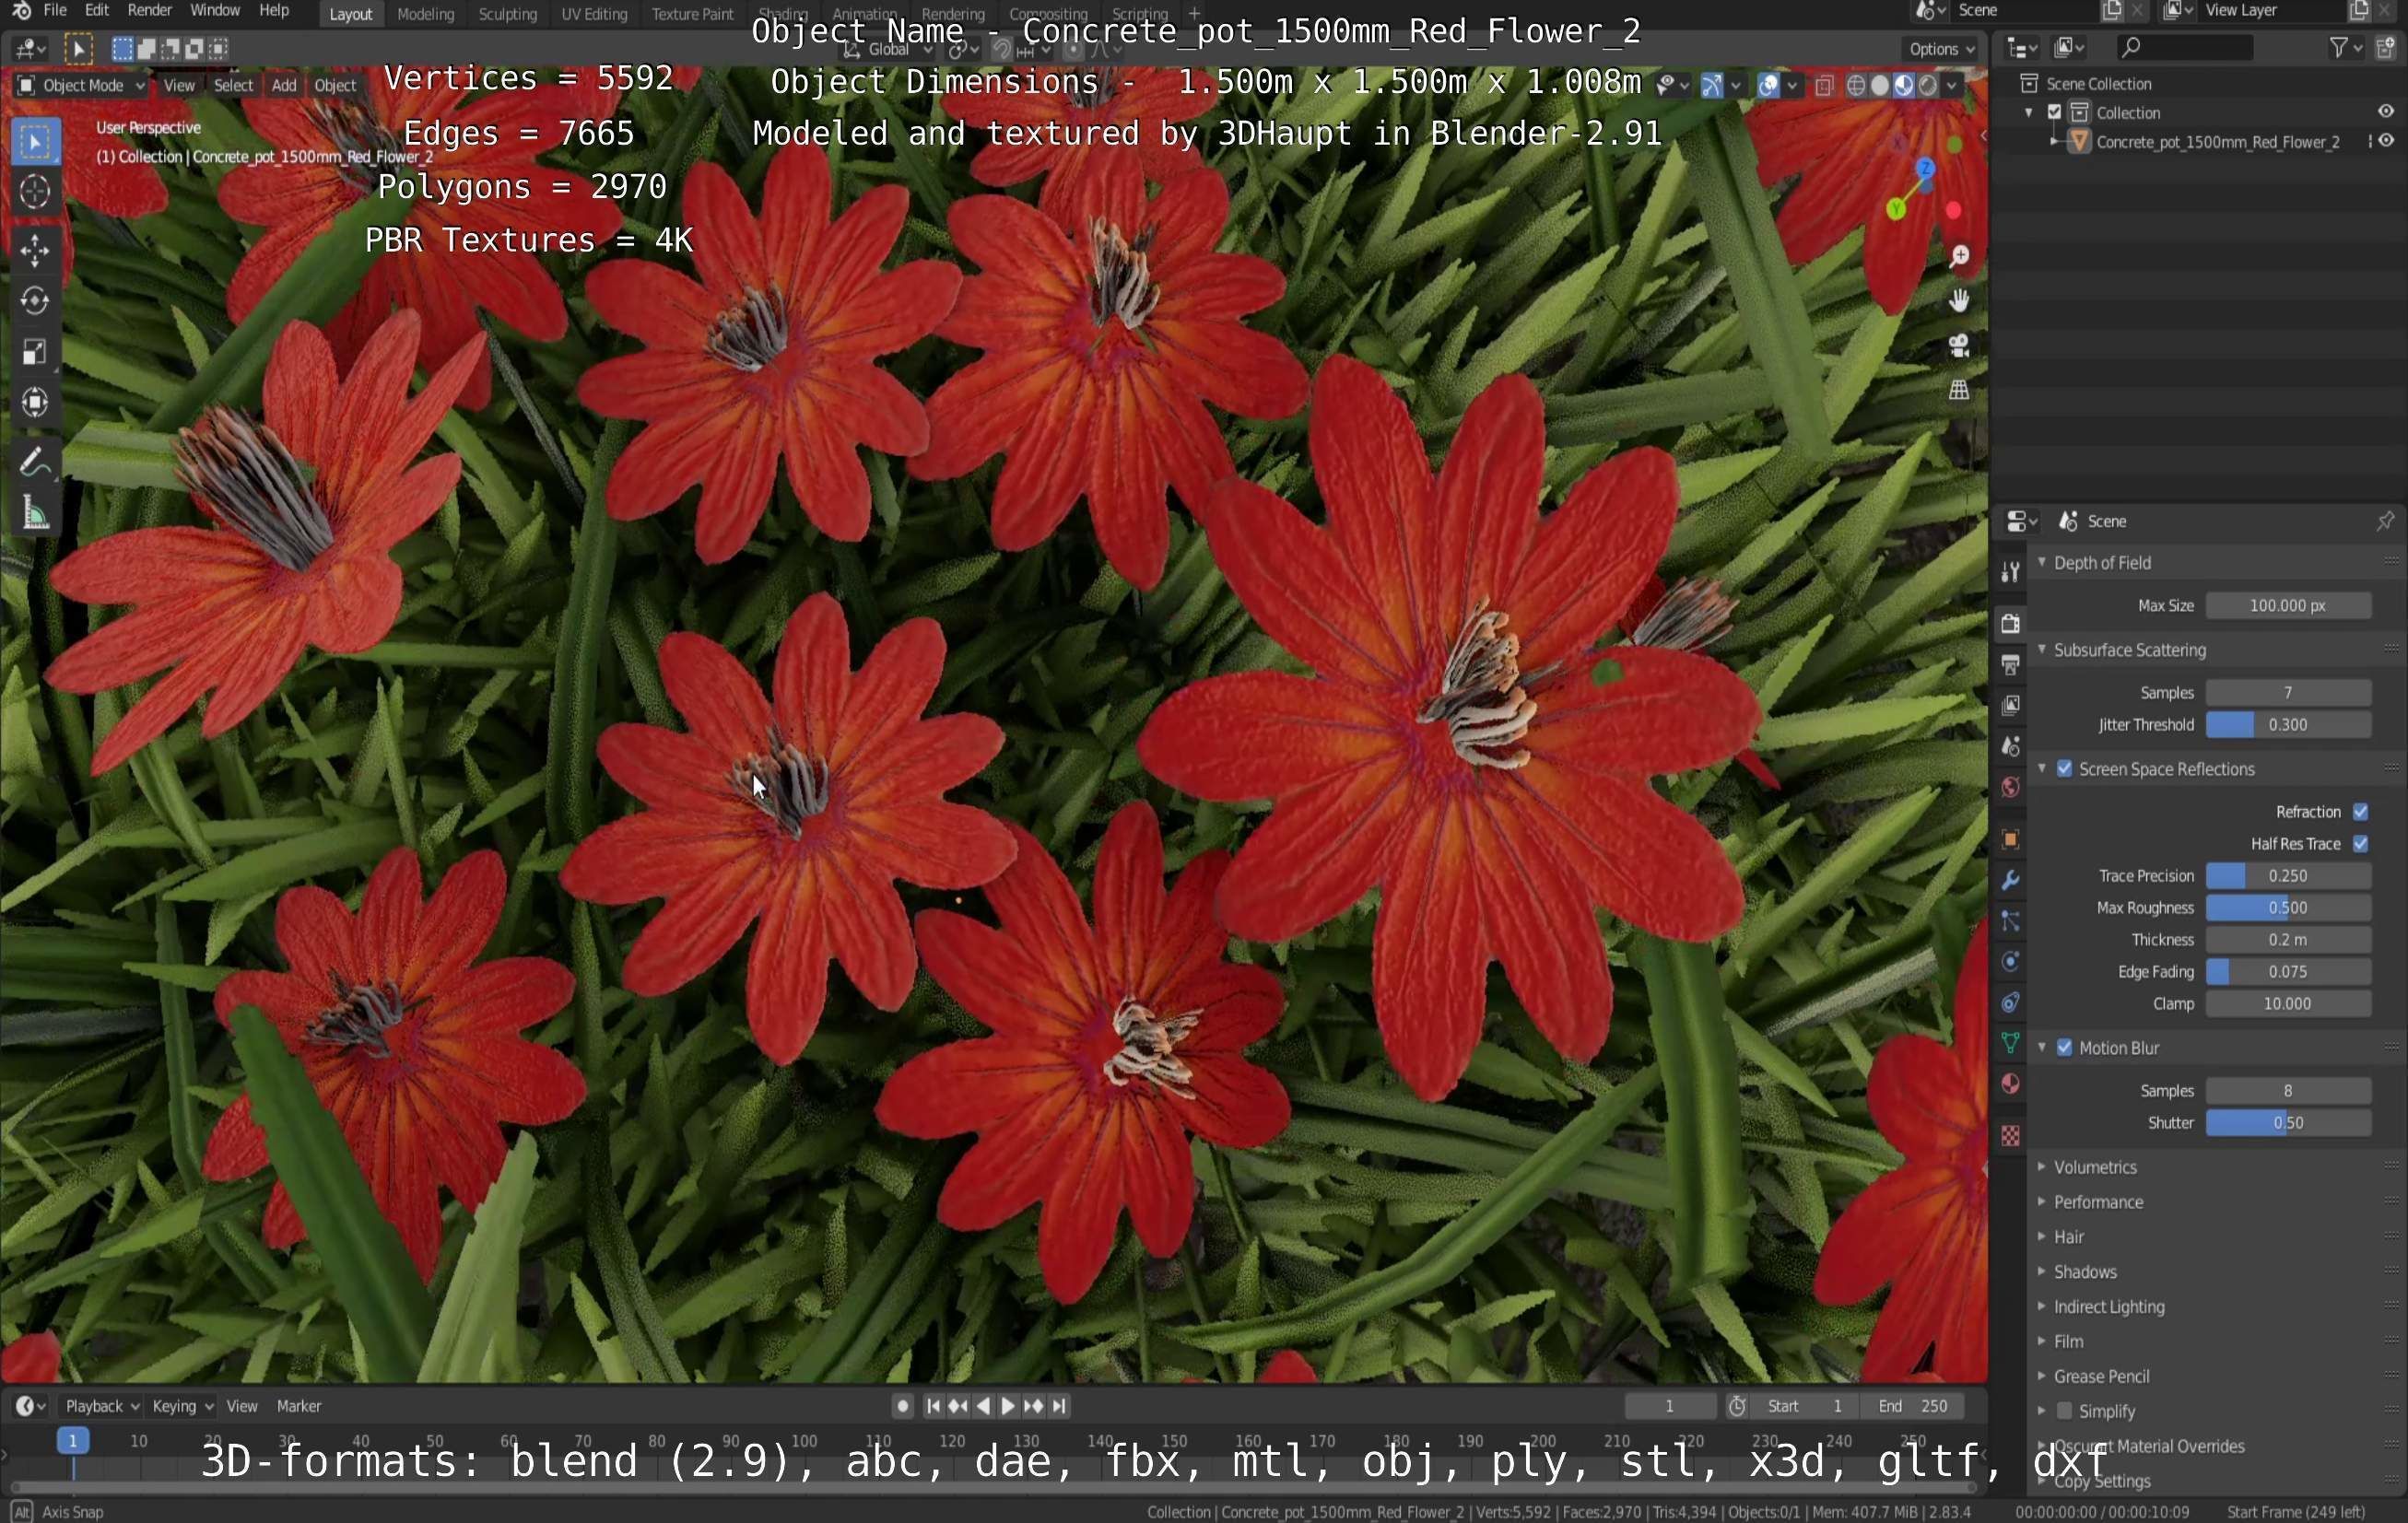This screenshot has width=2408, height=1523.
Task: Select the Scale tool
Action: tap(35, 352)
